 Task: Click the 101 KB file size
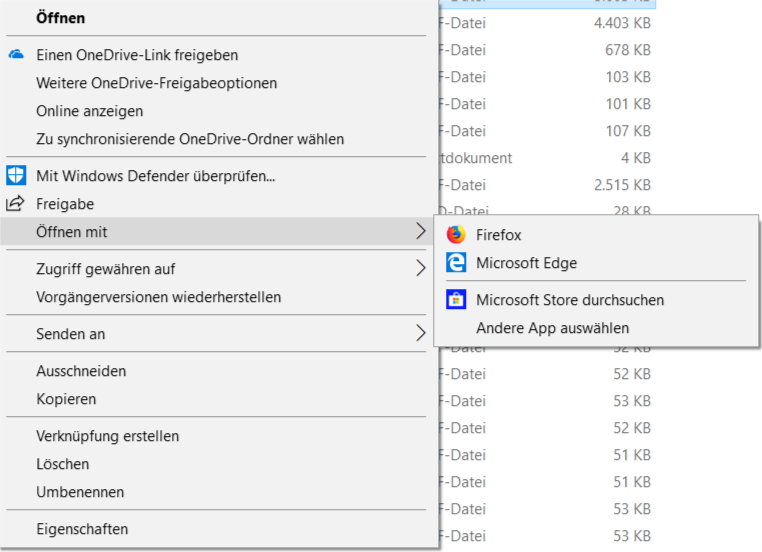pos(628,104)
